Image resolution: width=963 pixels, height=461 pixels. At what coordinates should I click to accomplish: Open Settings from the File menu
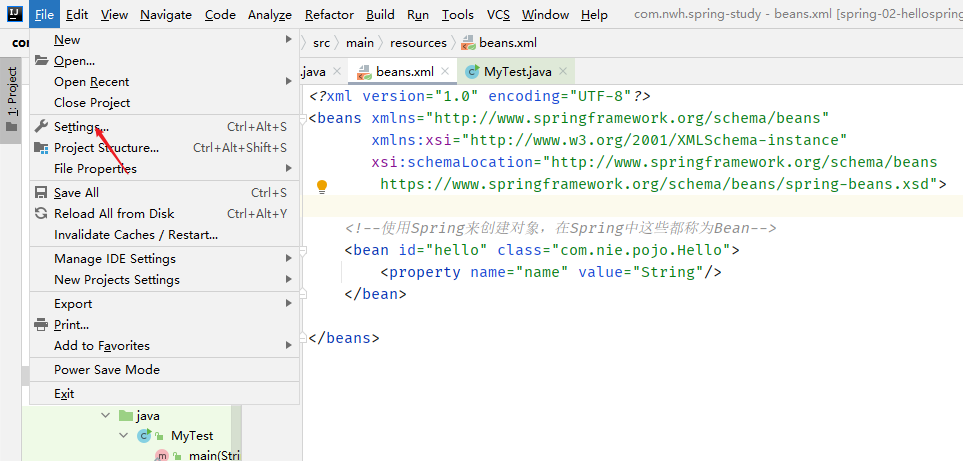(165, 127)
